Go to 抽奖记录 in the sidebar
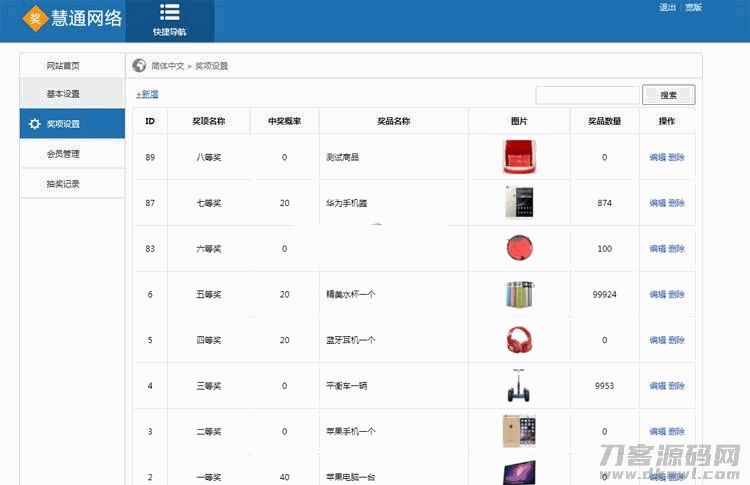This screenshot has width=750, height=485. pos(63,184)
